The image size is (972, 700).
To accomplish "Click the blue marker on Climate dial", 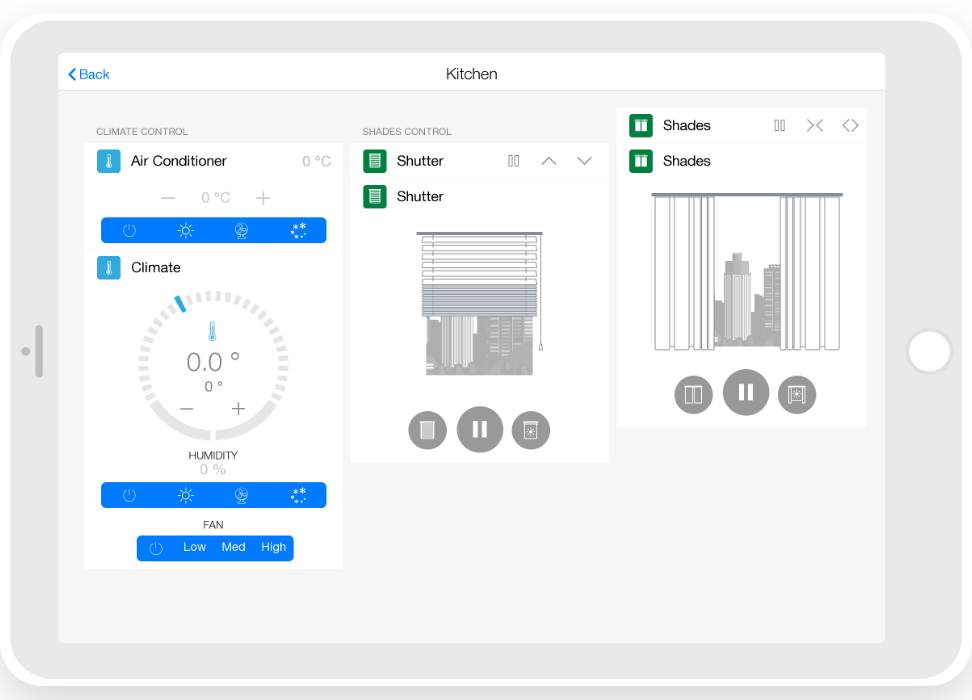I will click(x=180, y=303).
